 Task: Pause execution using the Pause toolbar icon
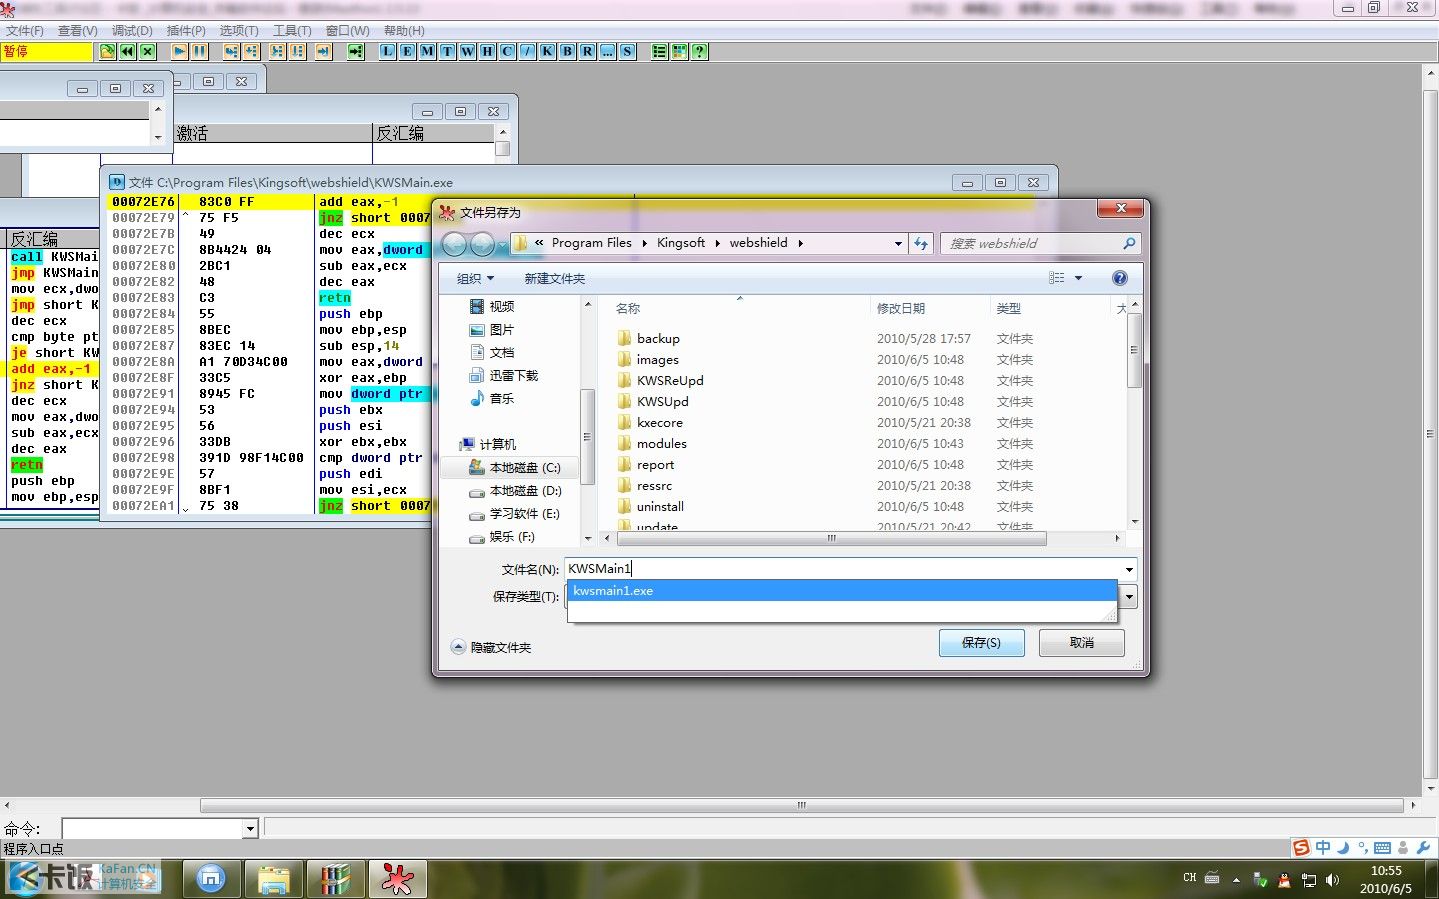(x=199, y=51)
